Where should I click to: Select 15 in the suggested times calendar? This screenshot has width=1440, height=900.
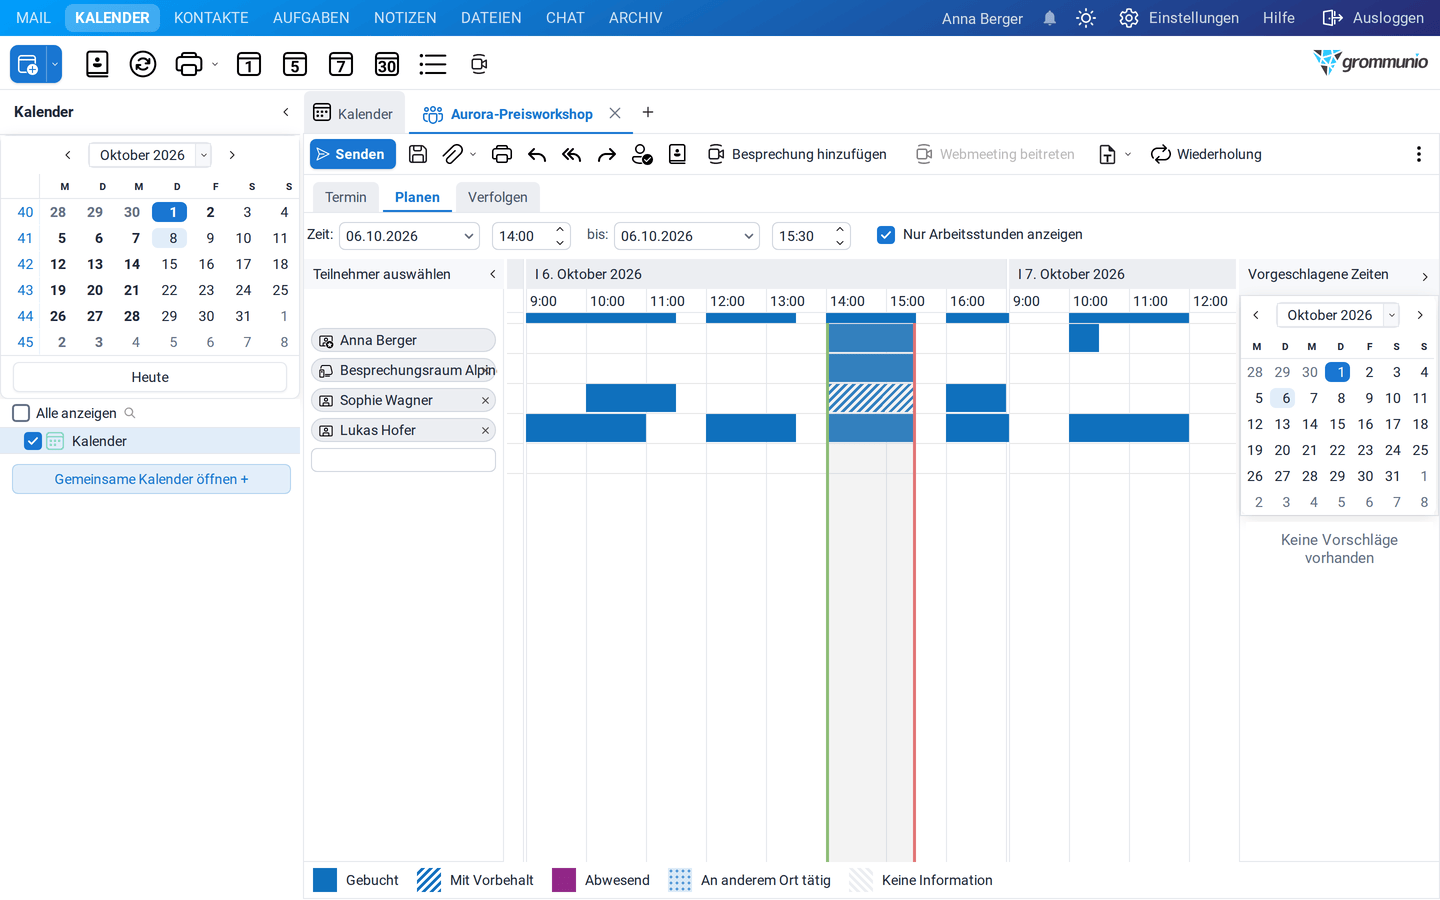(x=1338, y=424)
